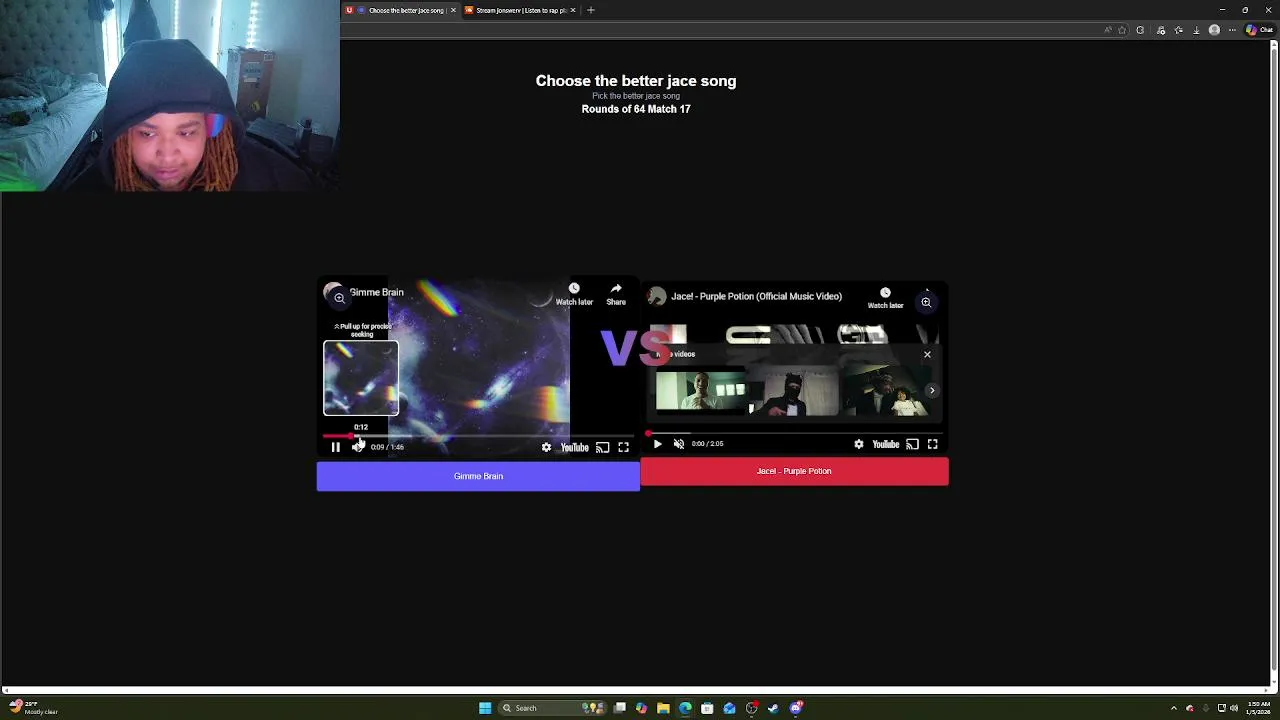Click the Jace! channel avatar
This screenshot has height=720, width=1280.
point(657,296)
